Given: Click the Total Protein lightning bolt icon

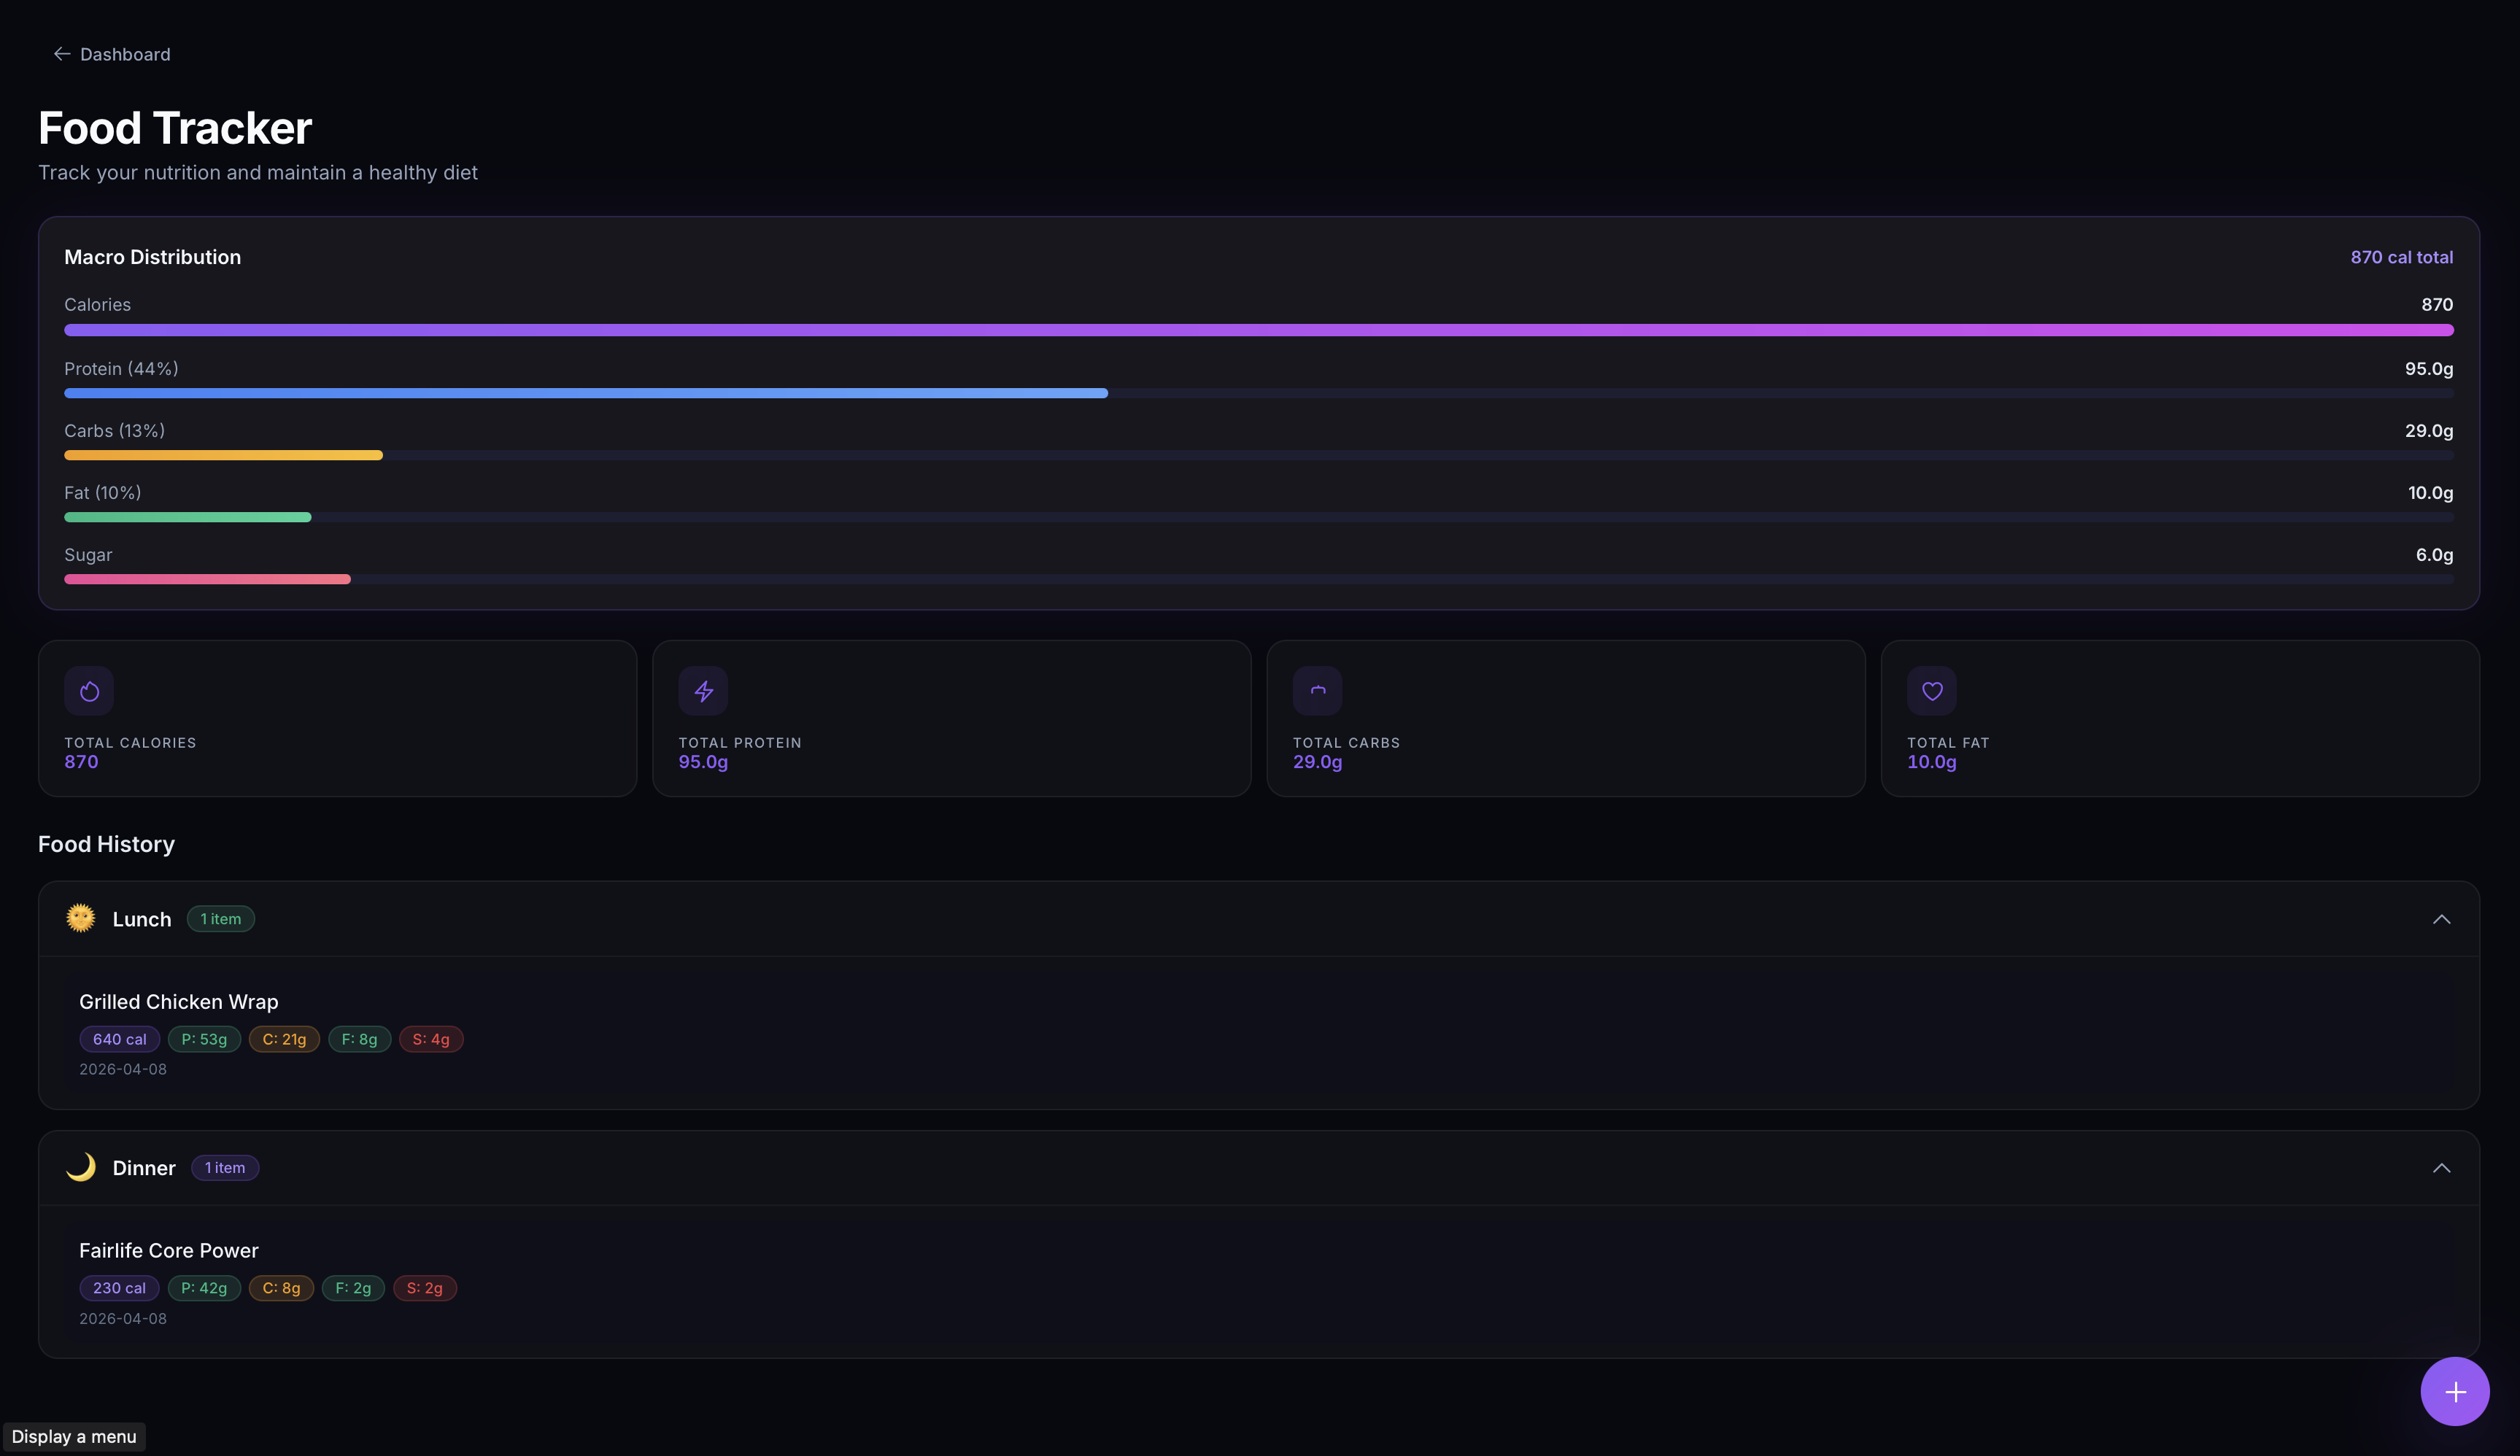Looking at the screenshot, I should click(x=703, y=691).
